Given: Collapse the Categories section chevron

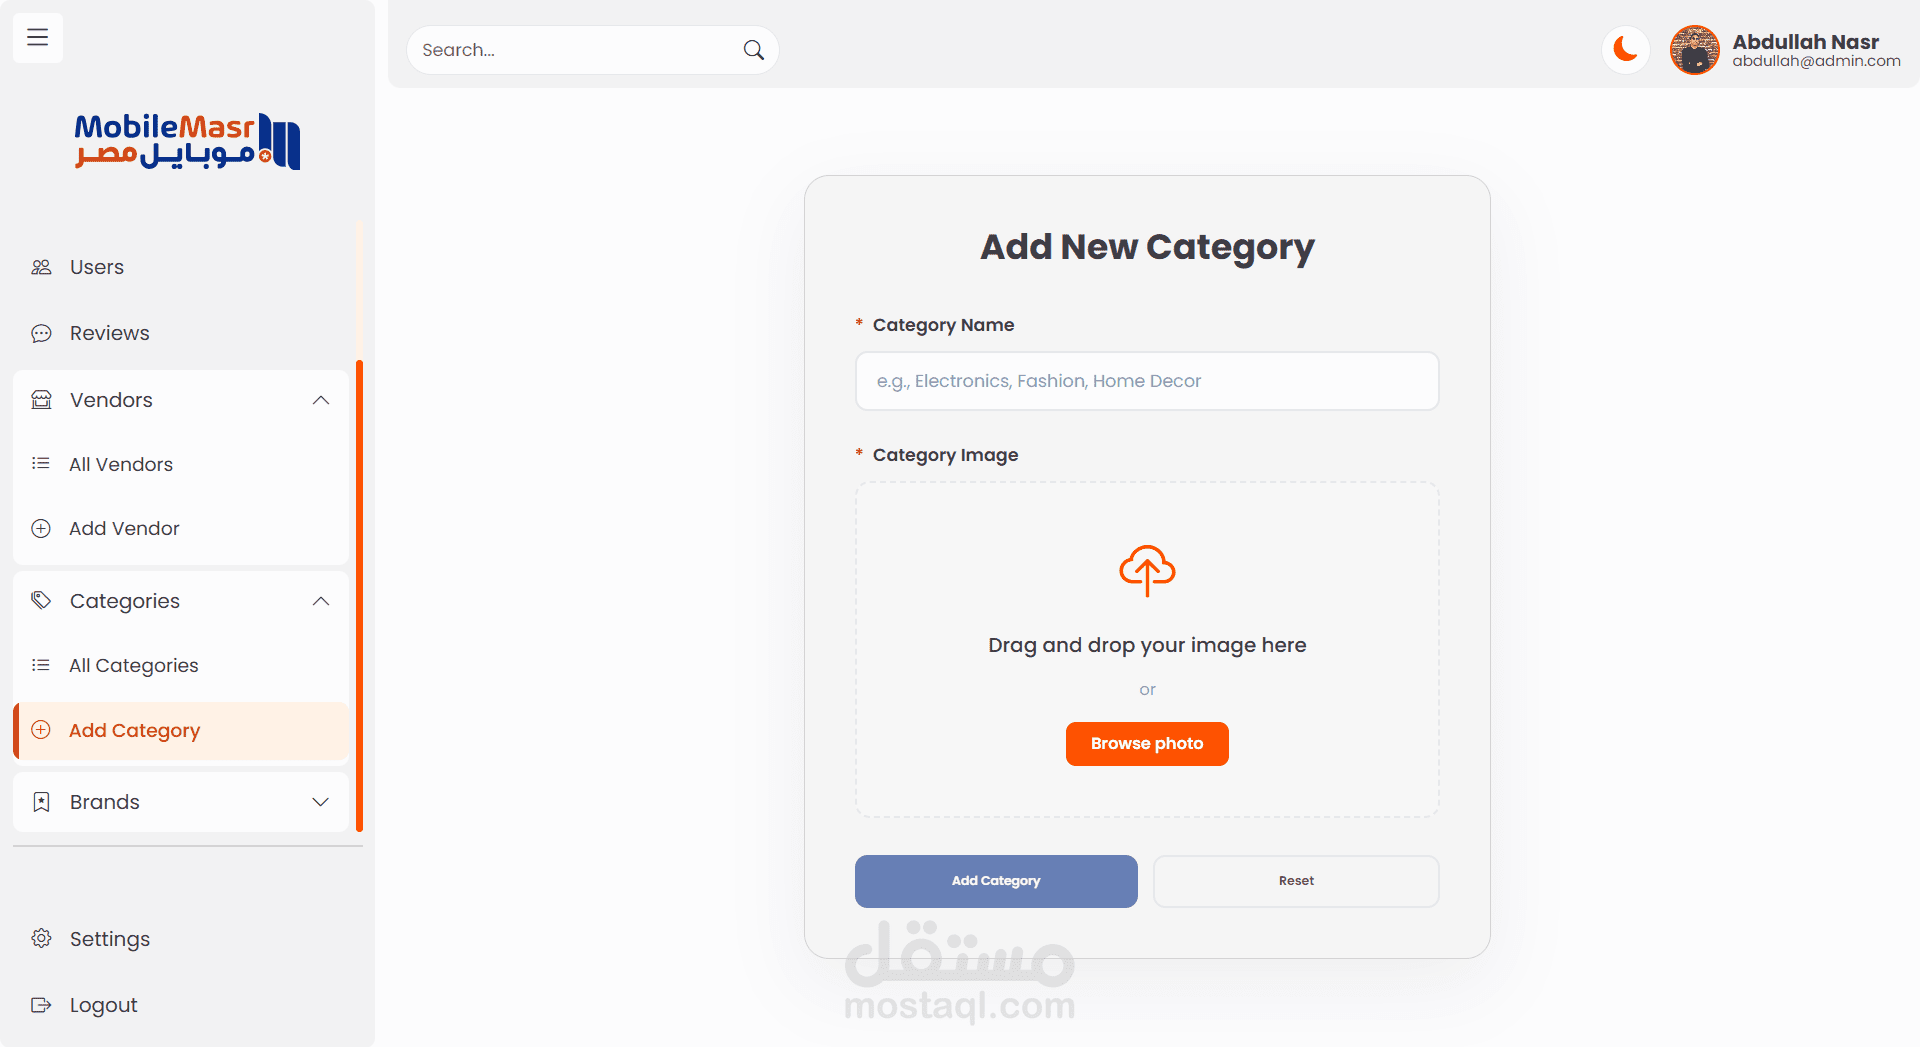Looking at the screenshot, I should 321,601.
